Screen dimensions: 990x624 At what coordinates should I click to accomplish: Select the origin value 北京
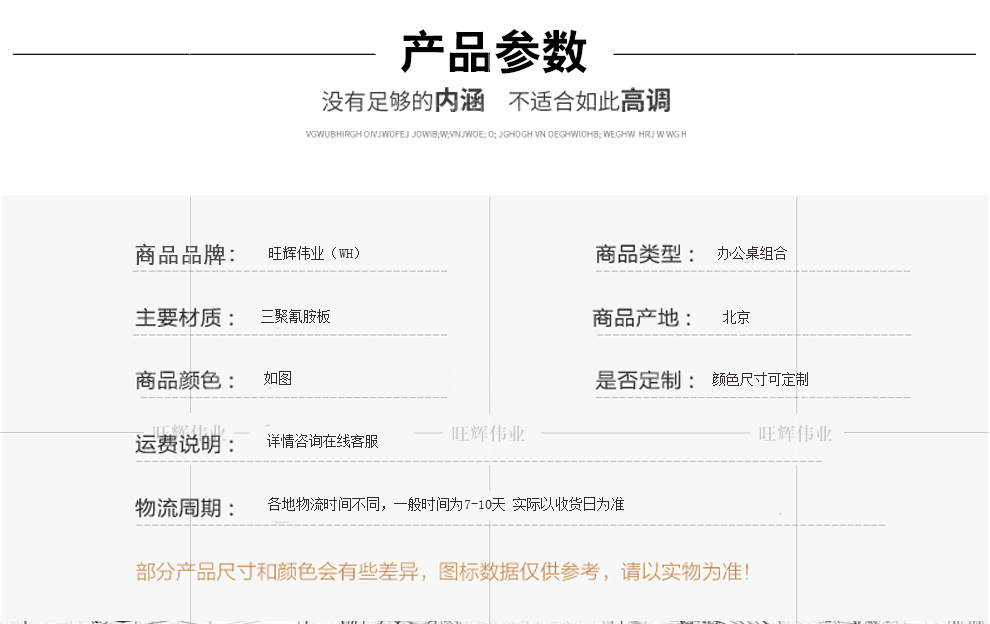[x=736, y=317]
